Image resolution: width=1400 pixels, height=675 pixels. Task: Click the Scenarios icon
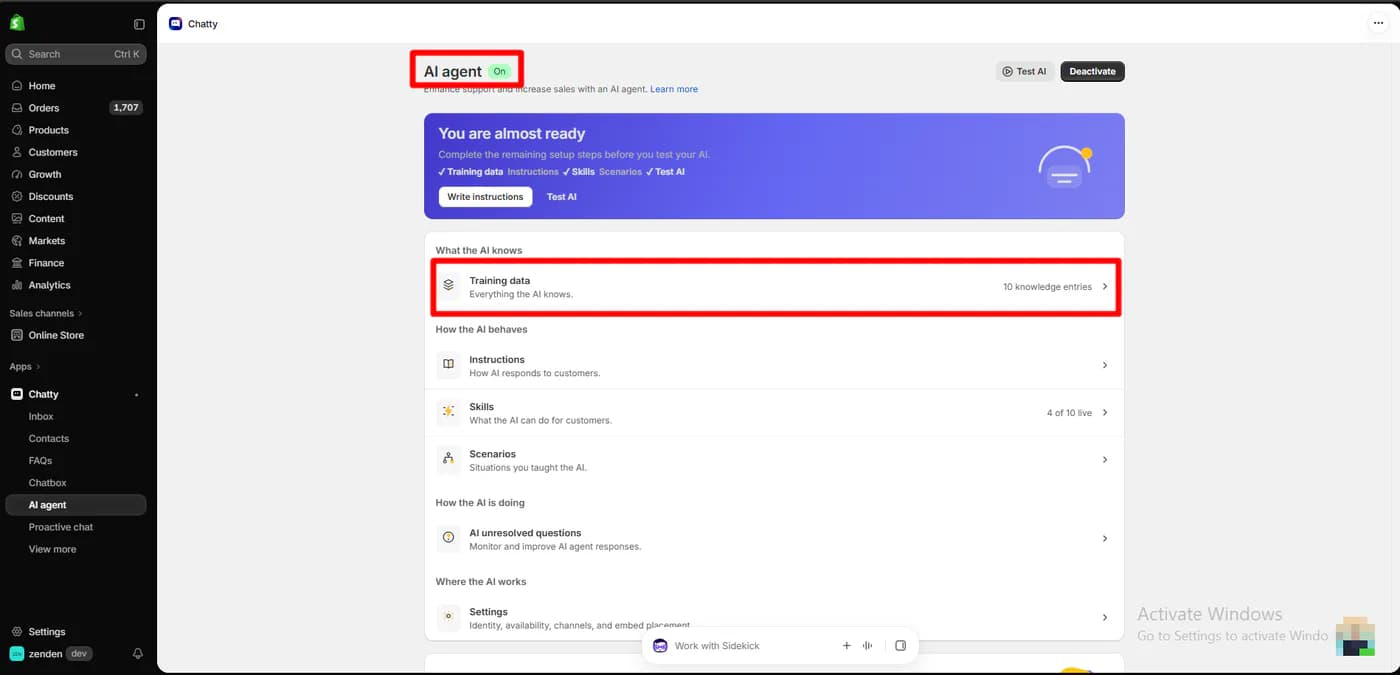(448, 460)
